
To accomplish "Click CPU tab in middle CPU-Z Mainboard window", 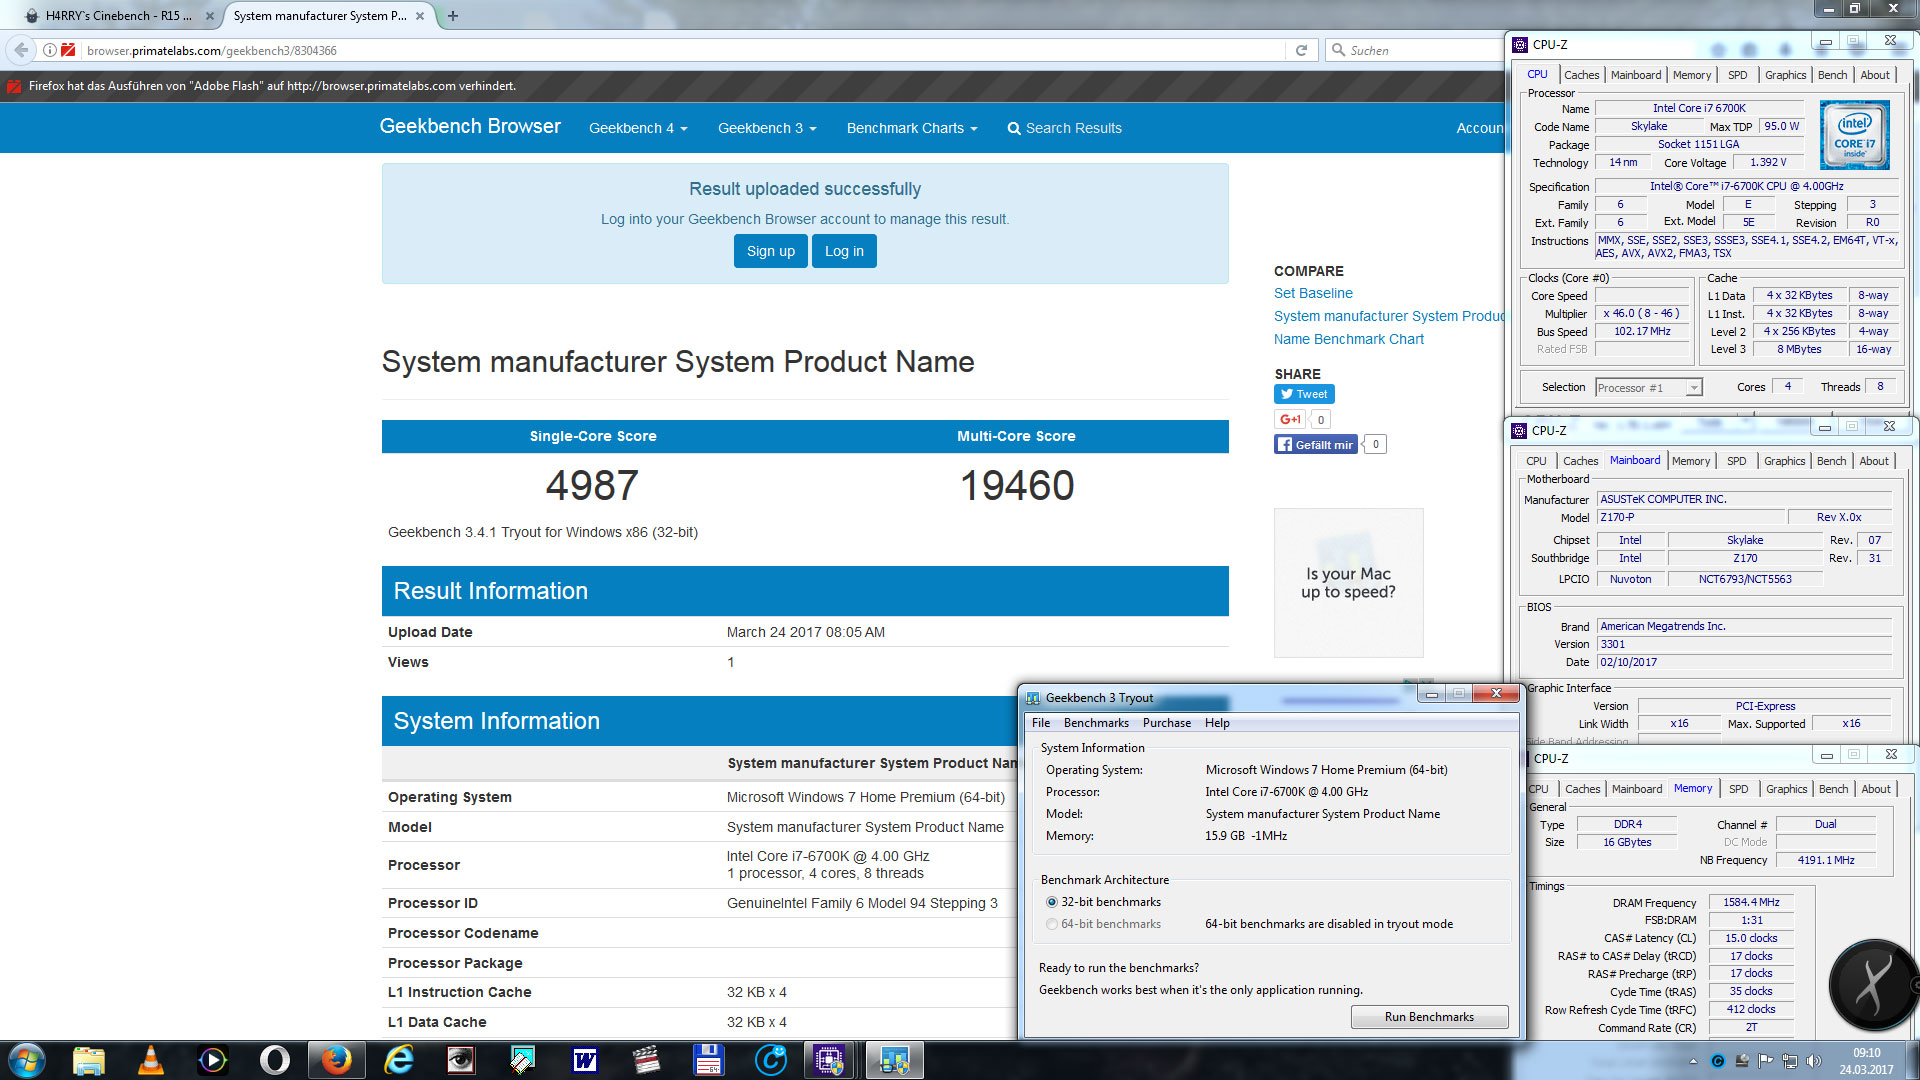I will pyautogui.click(x=1536, y=461).
